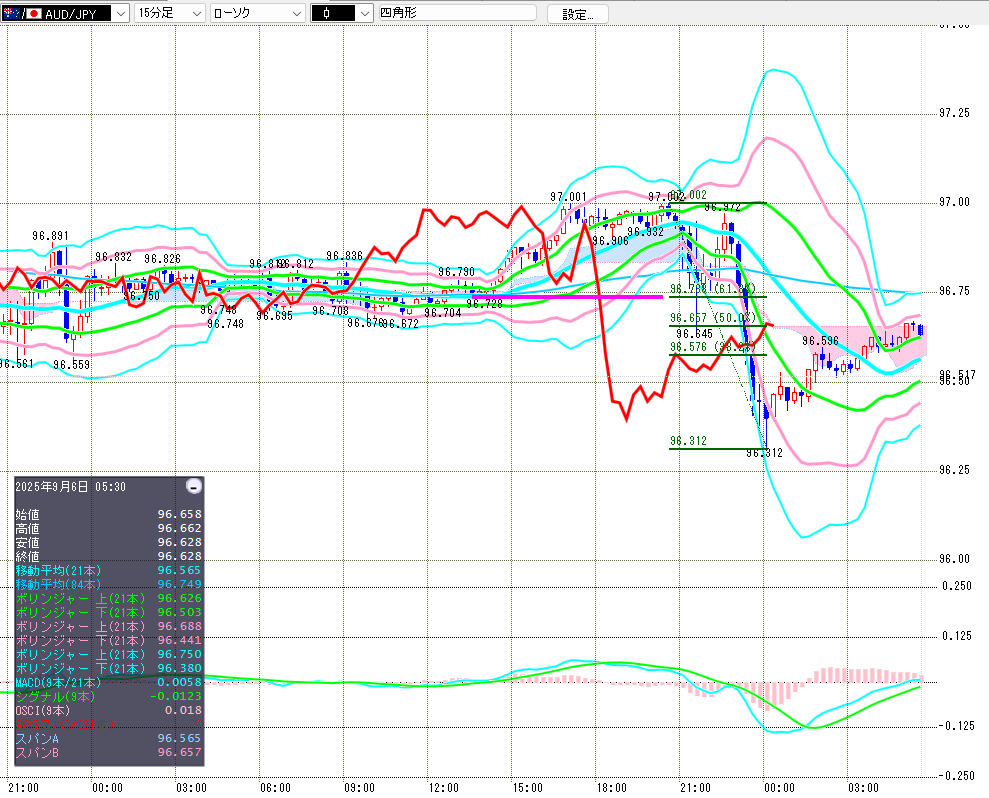Select the 高値 96.662 row
Screen dimensions: 989x798
[108, 528]
